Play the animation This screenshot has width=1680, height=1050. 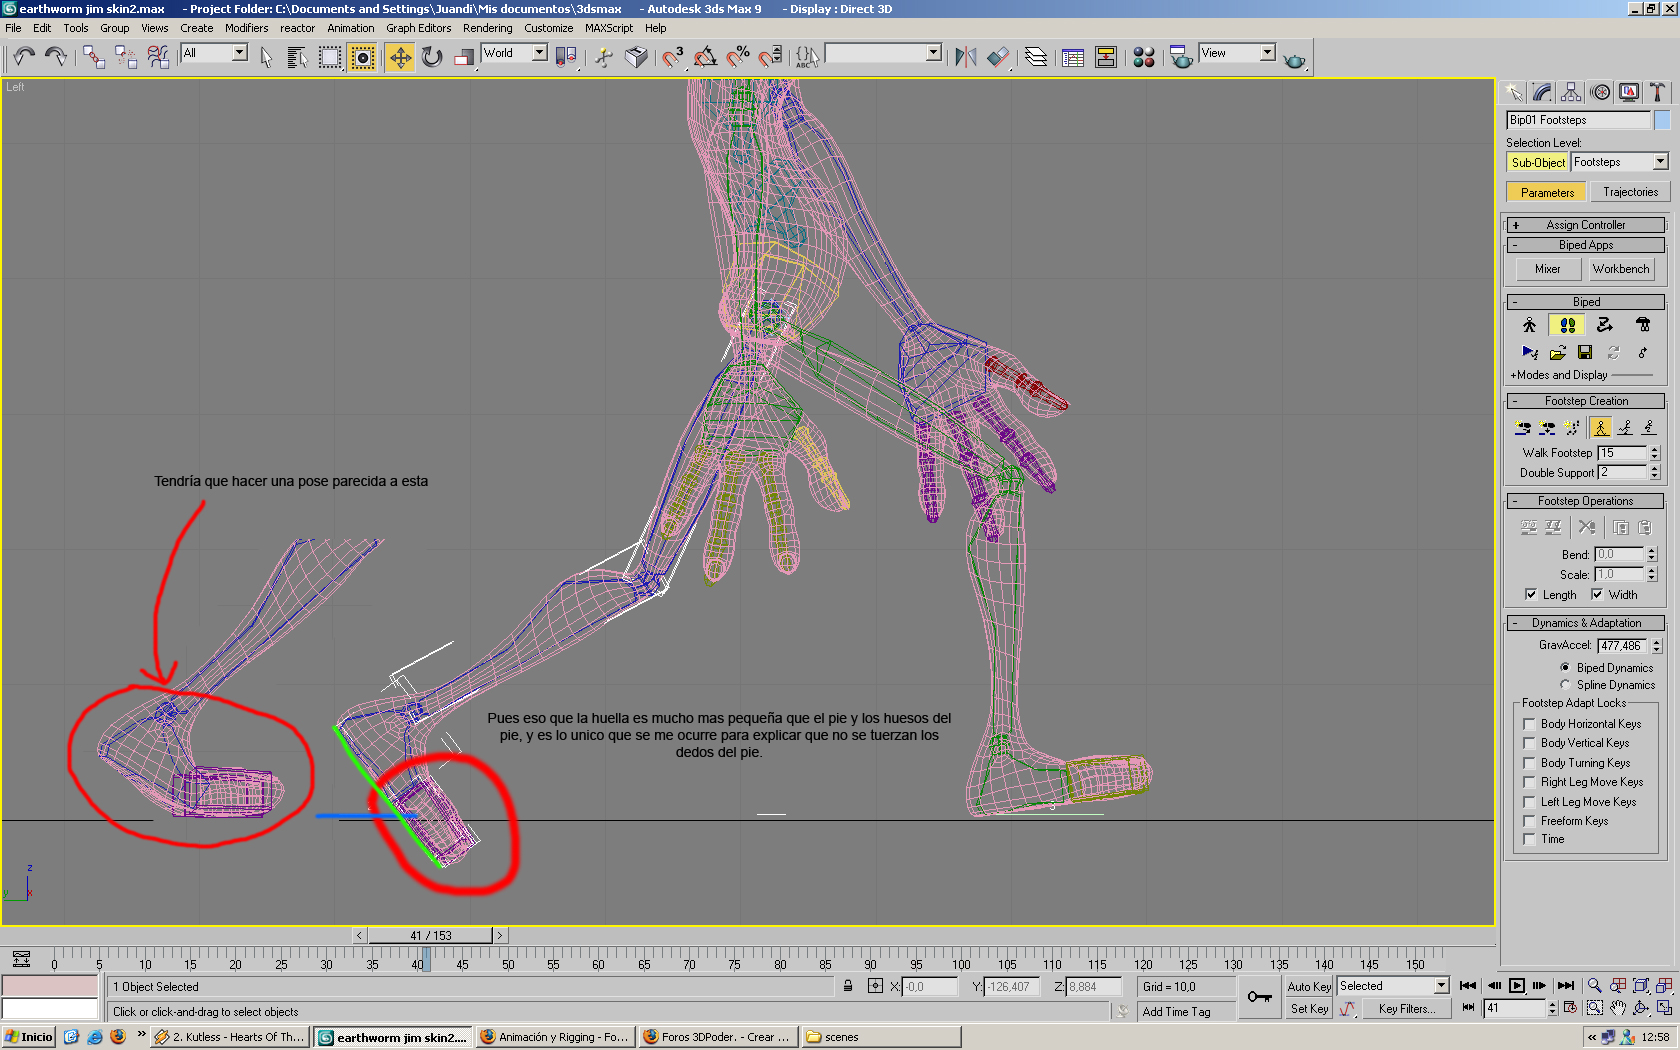click(x=1517, y=986)
